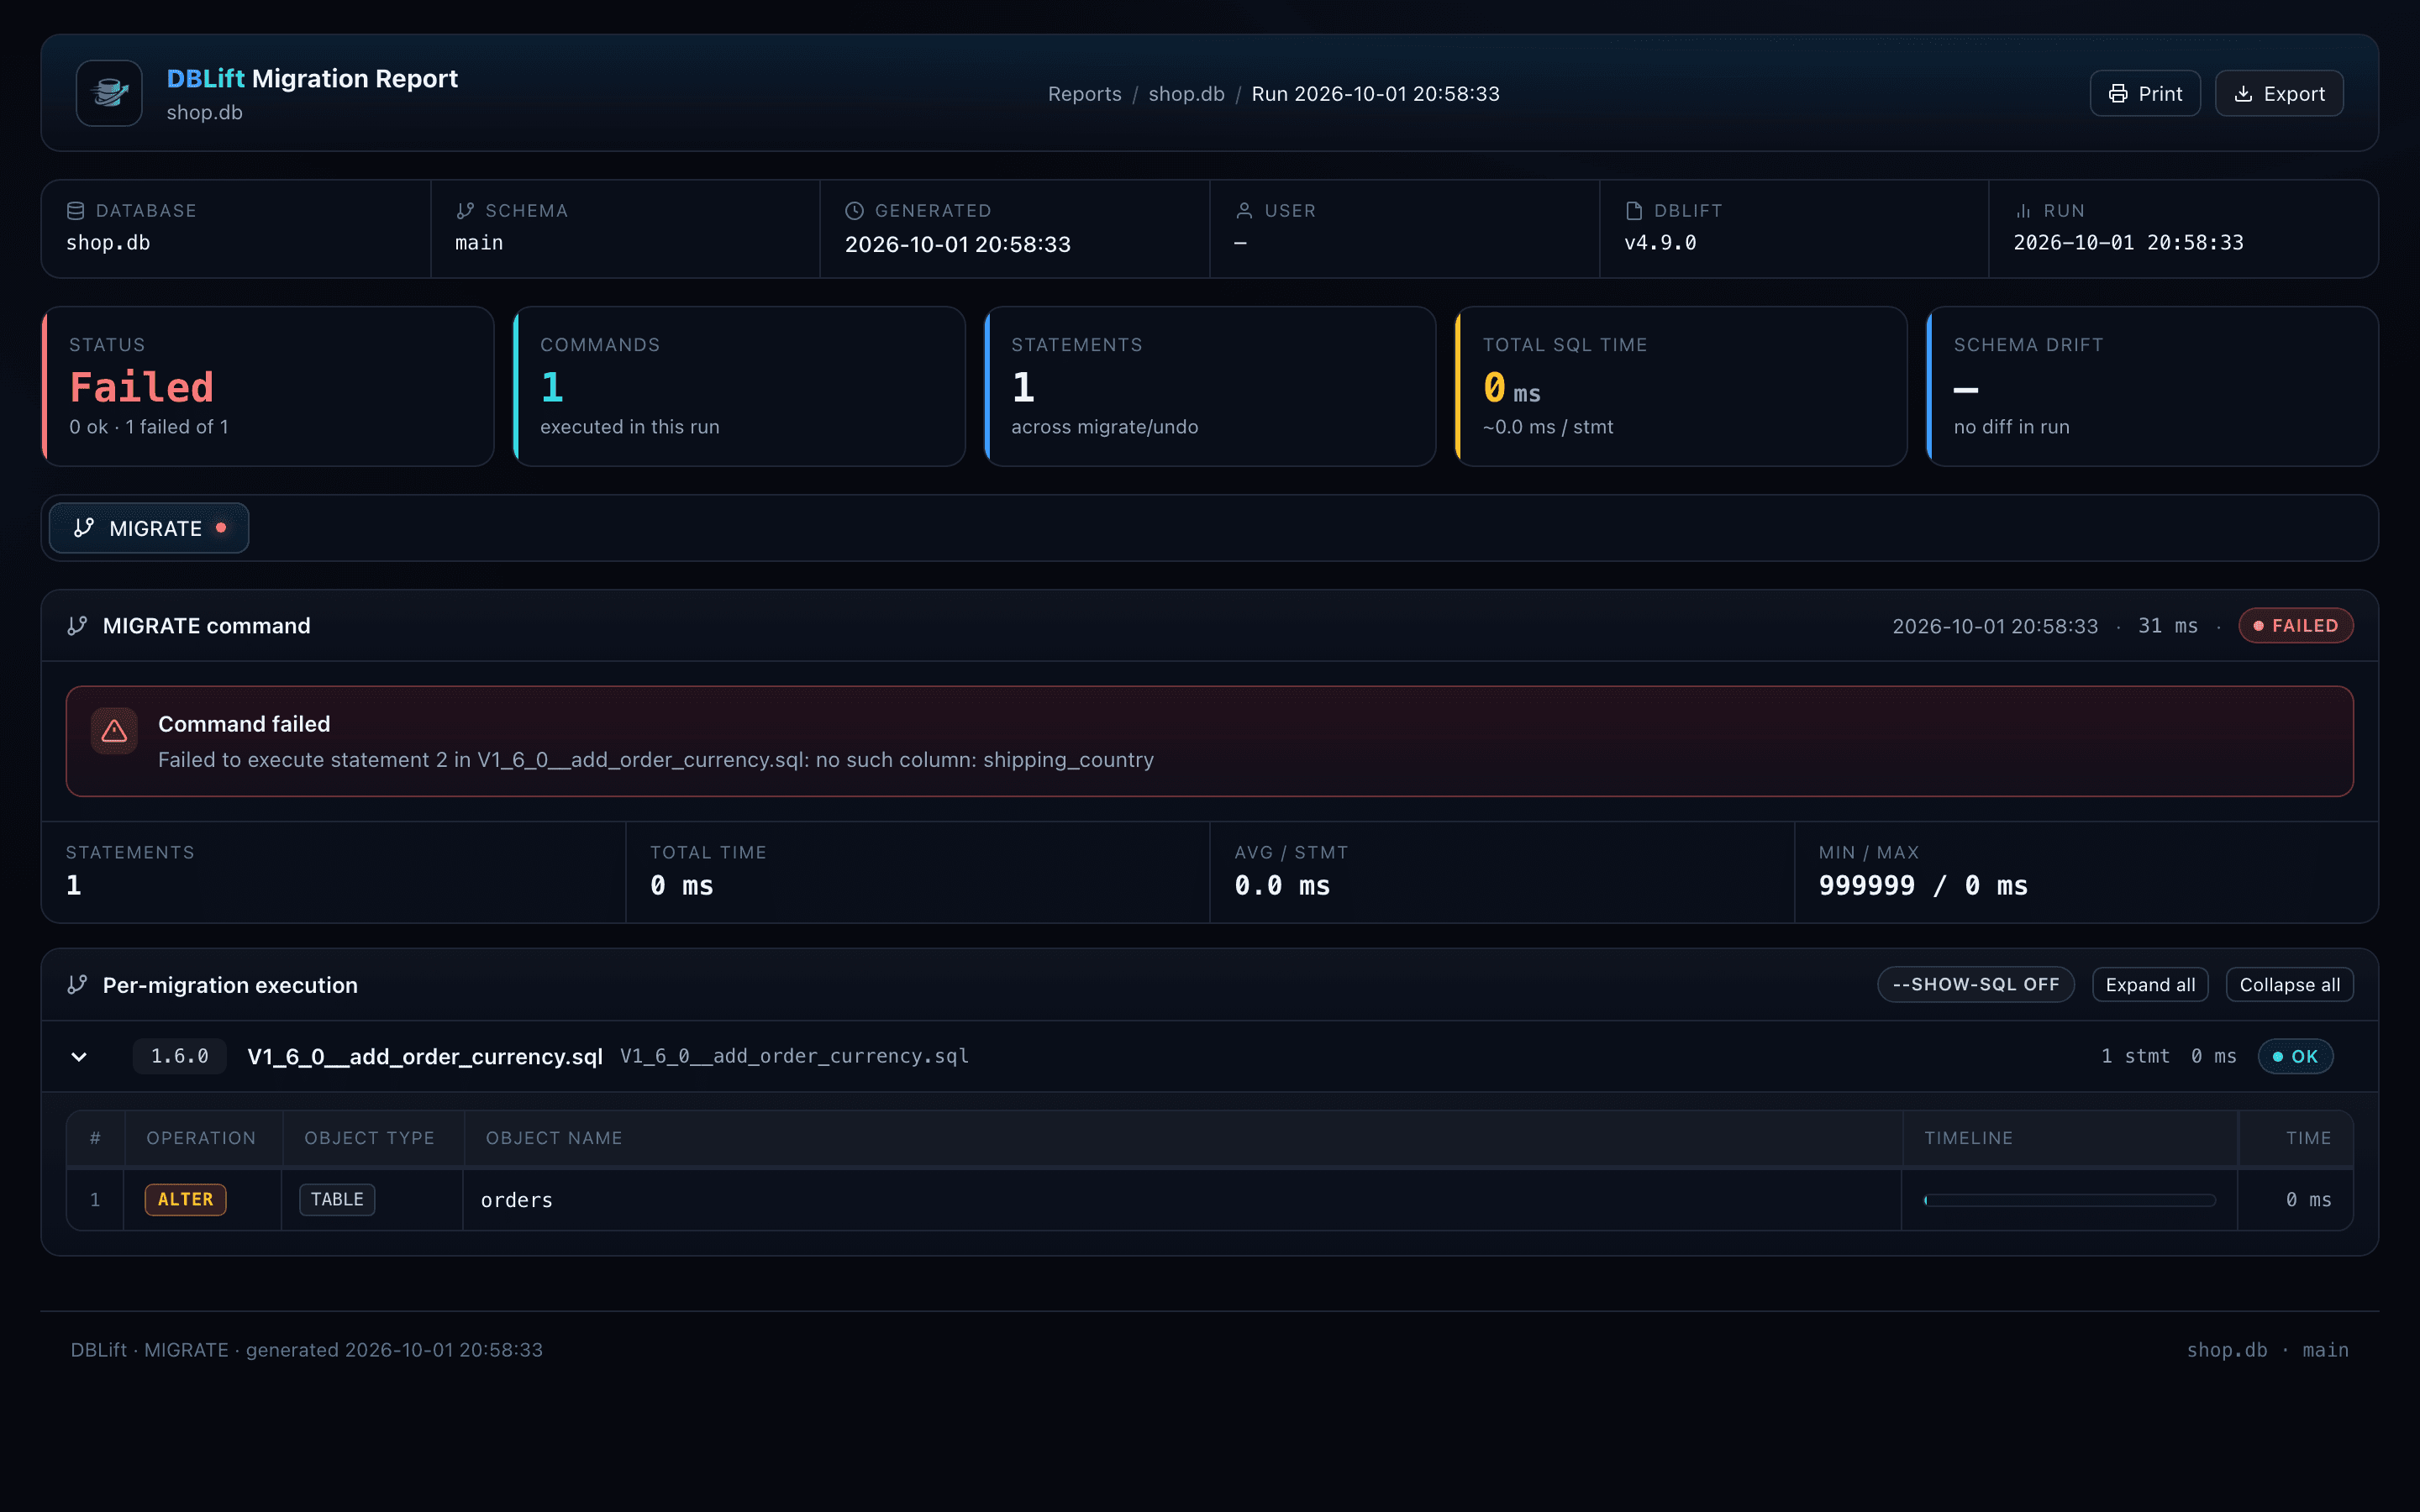Click the orders object name cell

(x=1181, y=1199)
